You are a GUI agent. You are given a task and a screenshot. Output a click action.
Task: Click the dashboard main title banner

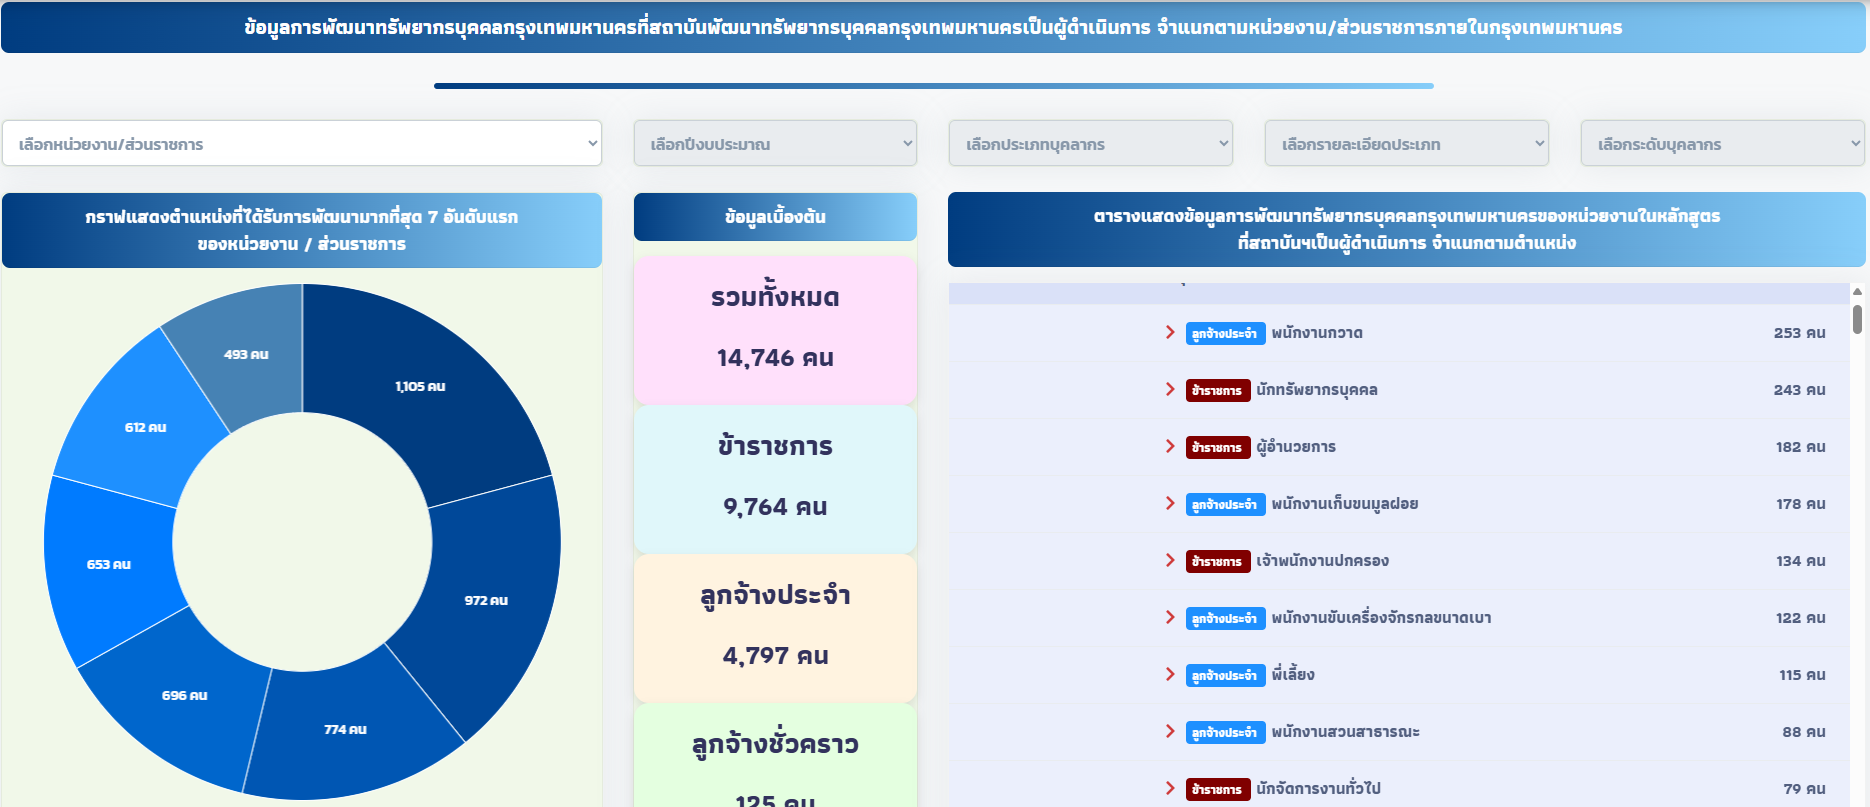[933, 27]
